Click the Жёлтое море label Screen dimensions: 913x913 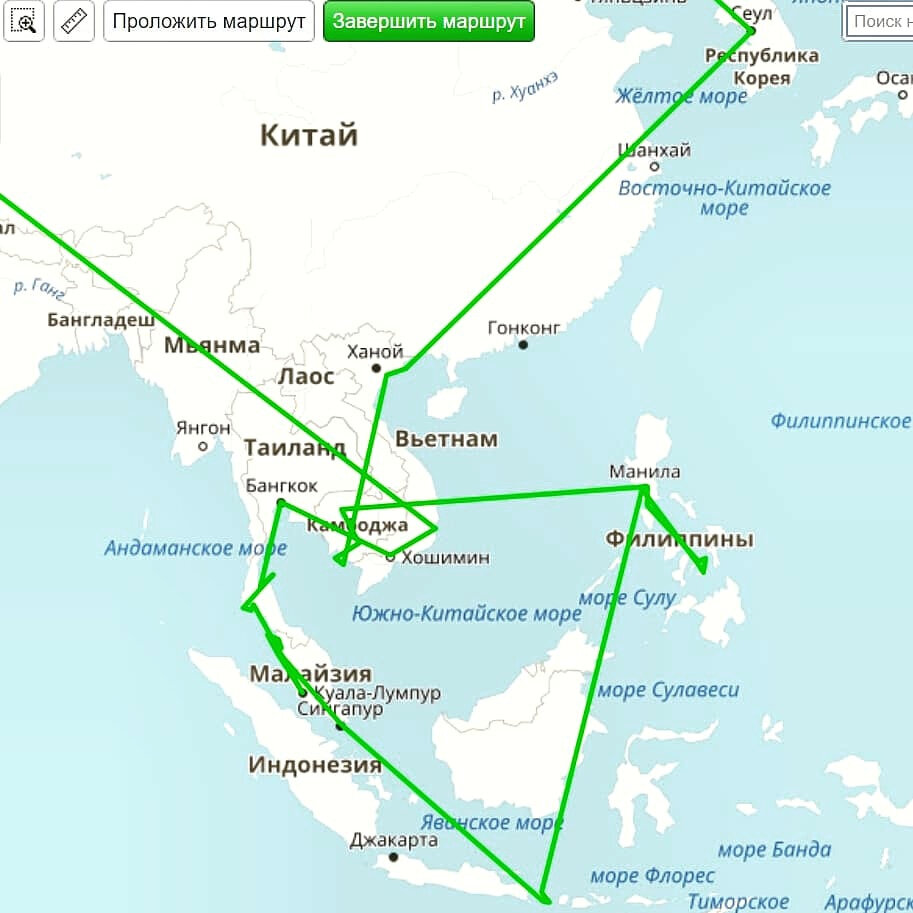[681, 96]
